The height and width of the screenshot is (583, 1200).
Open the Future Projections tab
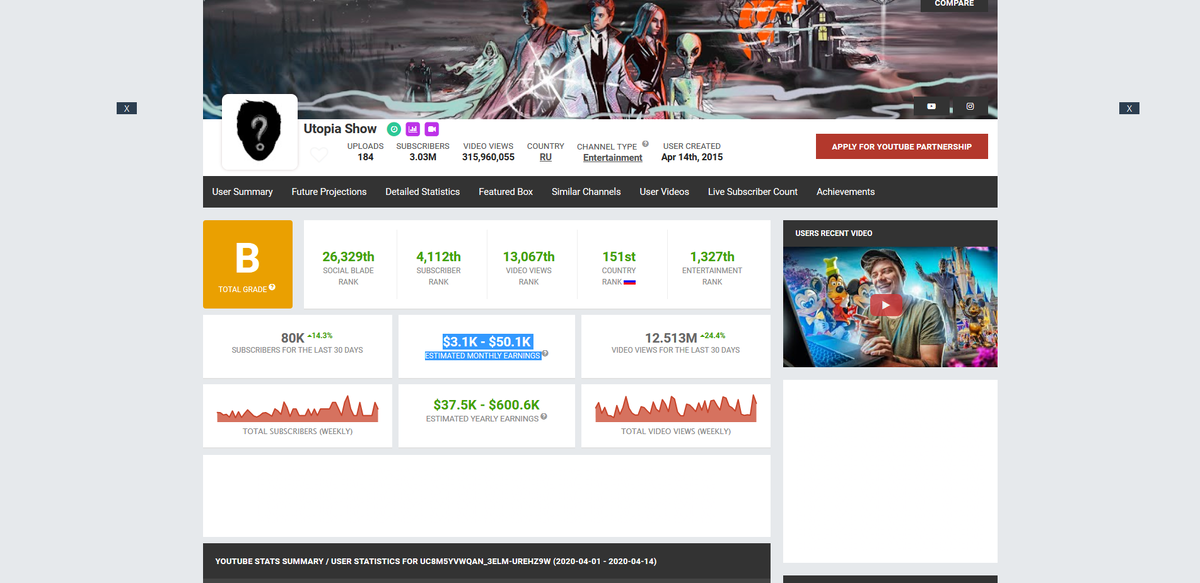tap(329, 192)
